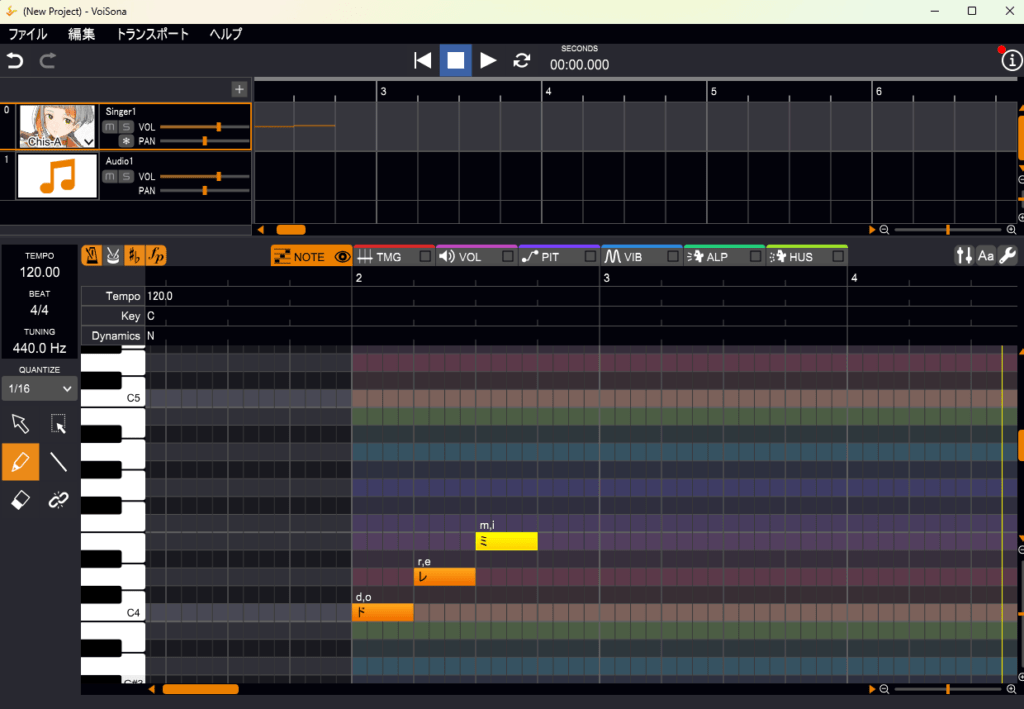Open the トランスポート menu
This screenshot has width=1024, height=709.
[x=152, y=34]
